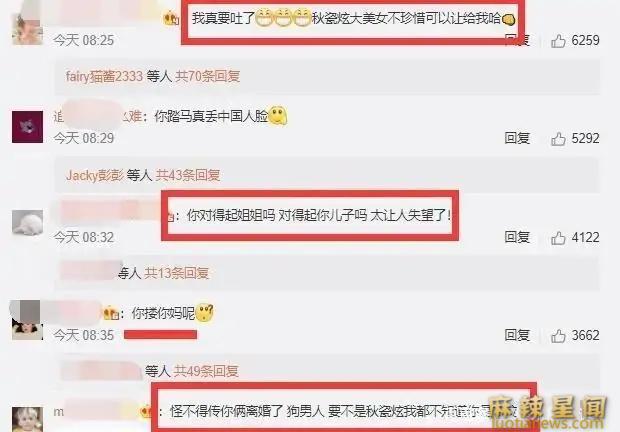This screenshot has width=620, height=432.
Task: Expand the 共70条回复 replies
Action: [208, 76]
